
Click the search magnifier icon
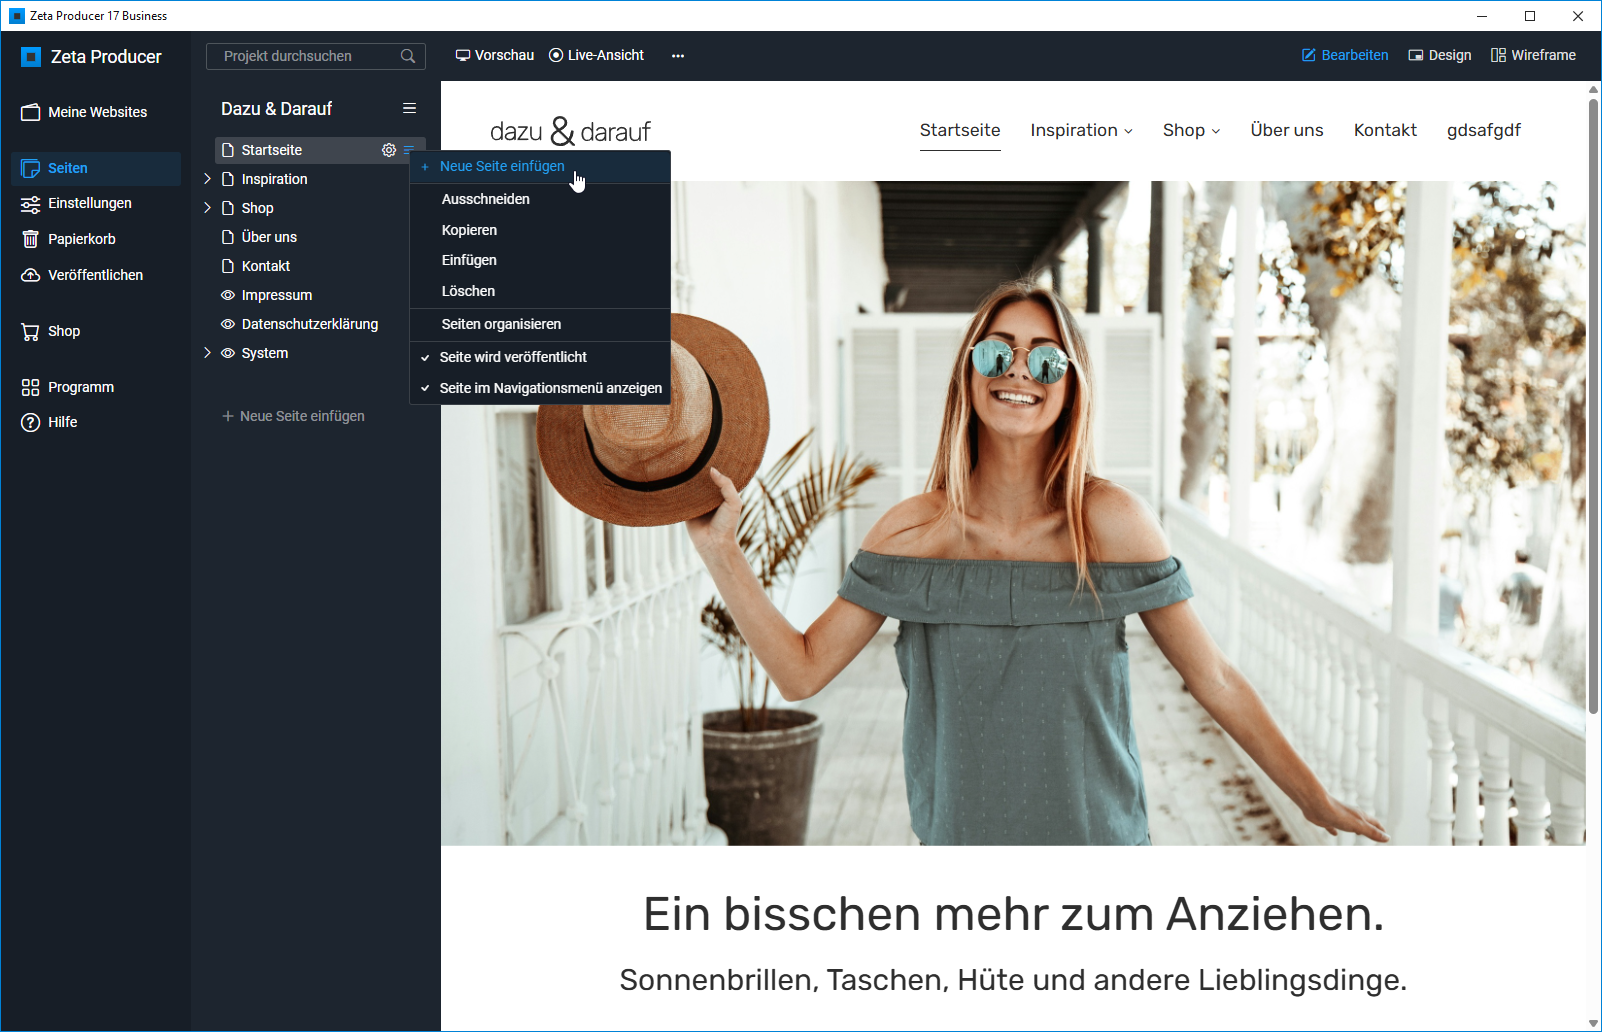(x=408, y=56)
